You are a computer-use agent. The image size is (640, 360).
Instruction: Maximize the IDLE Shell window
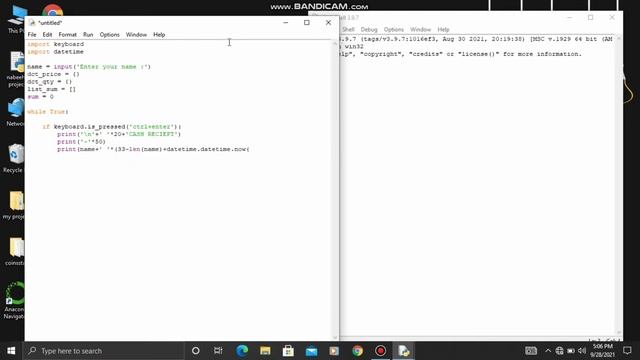pyautogui.click(x=590, y=17)
